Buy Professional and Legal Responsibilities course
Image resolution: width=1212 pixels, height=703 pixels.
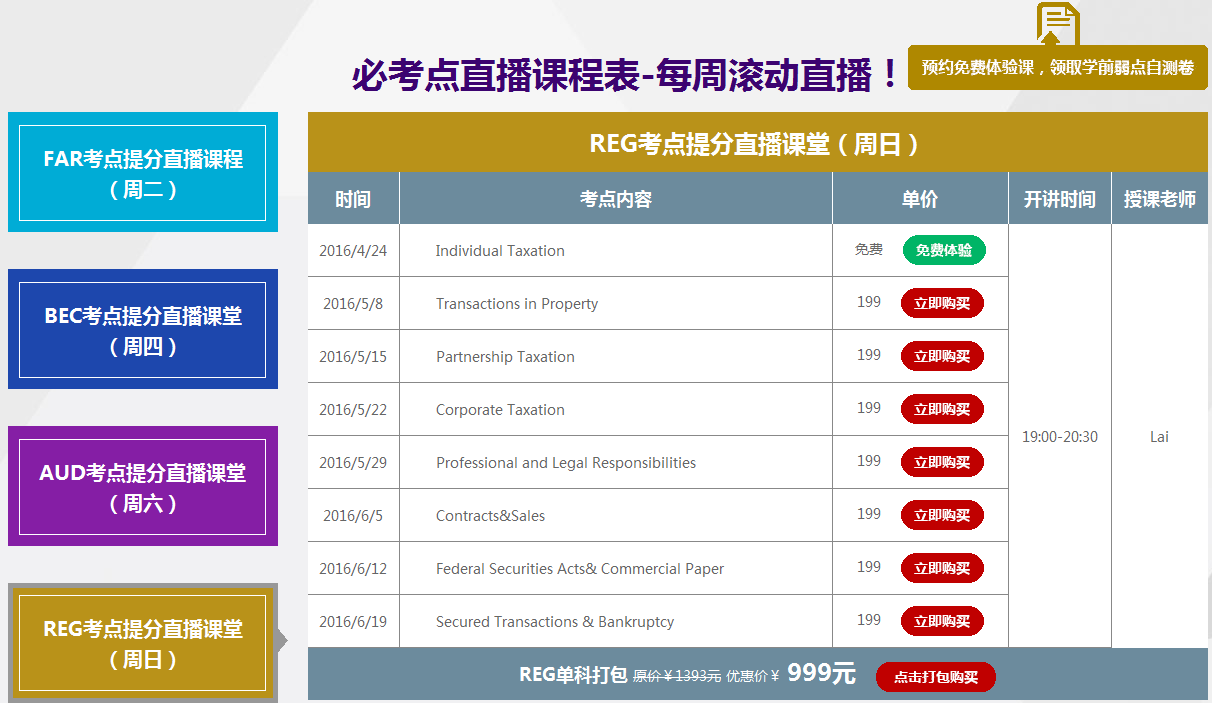coord(942,462)
